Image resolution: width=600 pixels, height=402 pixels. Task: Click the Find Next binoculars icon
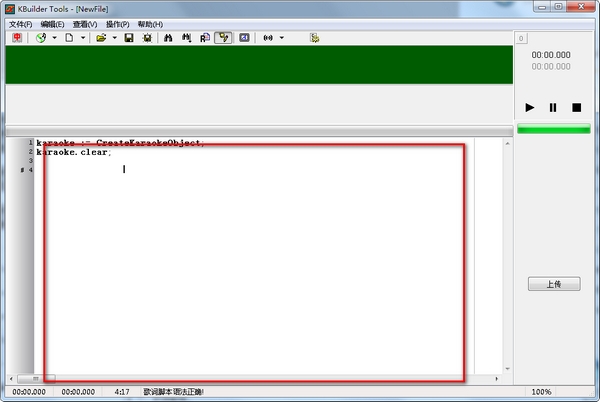tap(186, 38)
